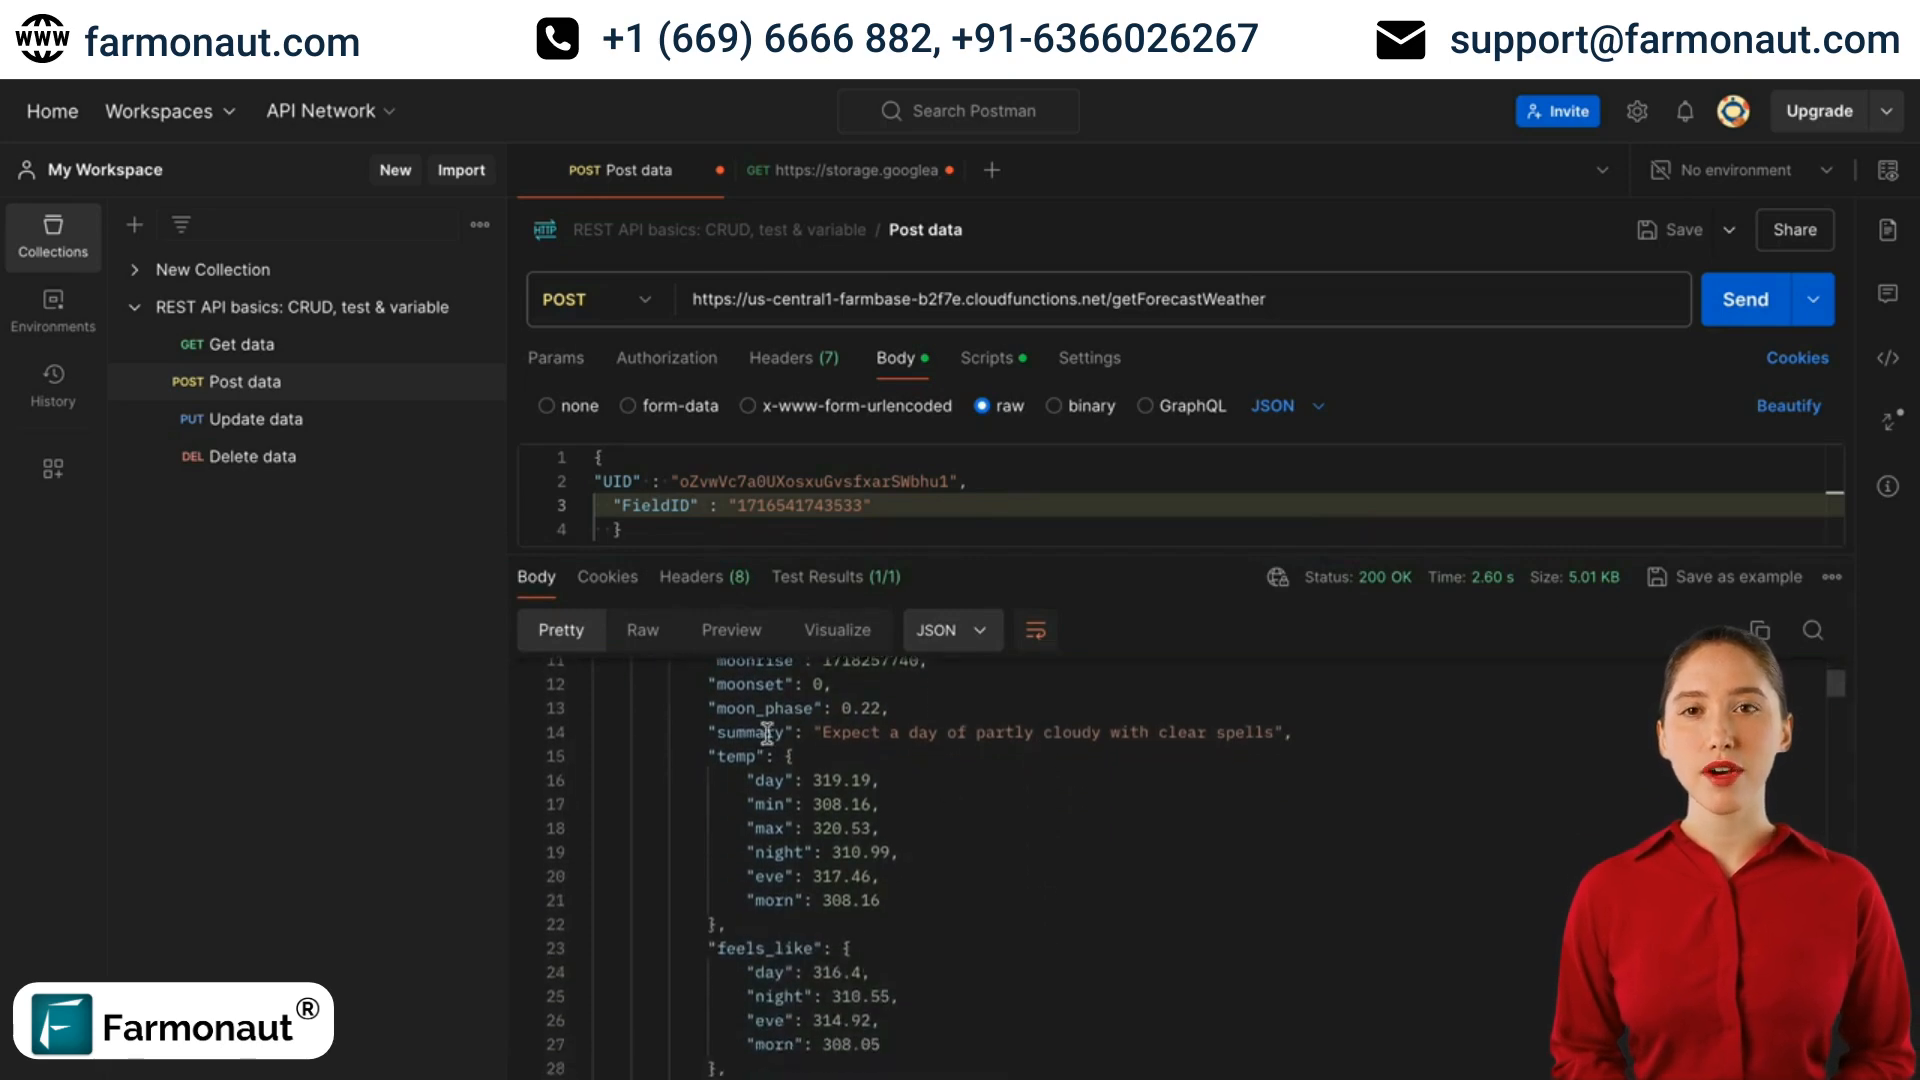
Task: Click the Notifications bell icon in toolbar
Action: click(1687, 111)
